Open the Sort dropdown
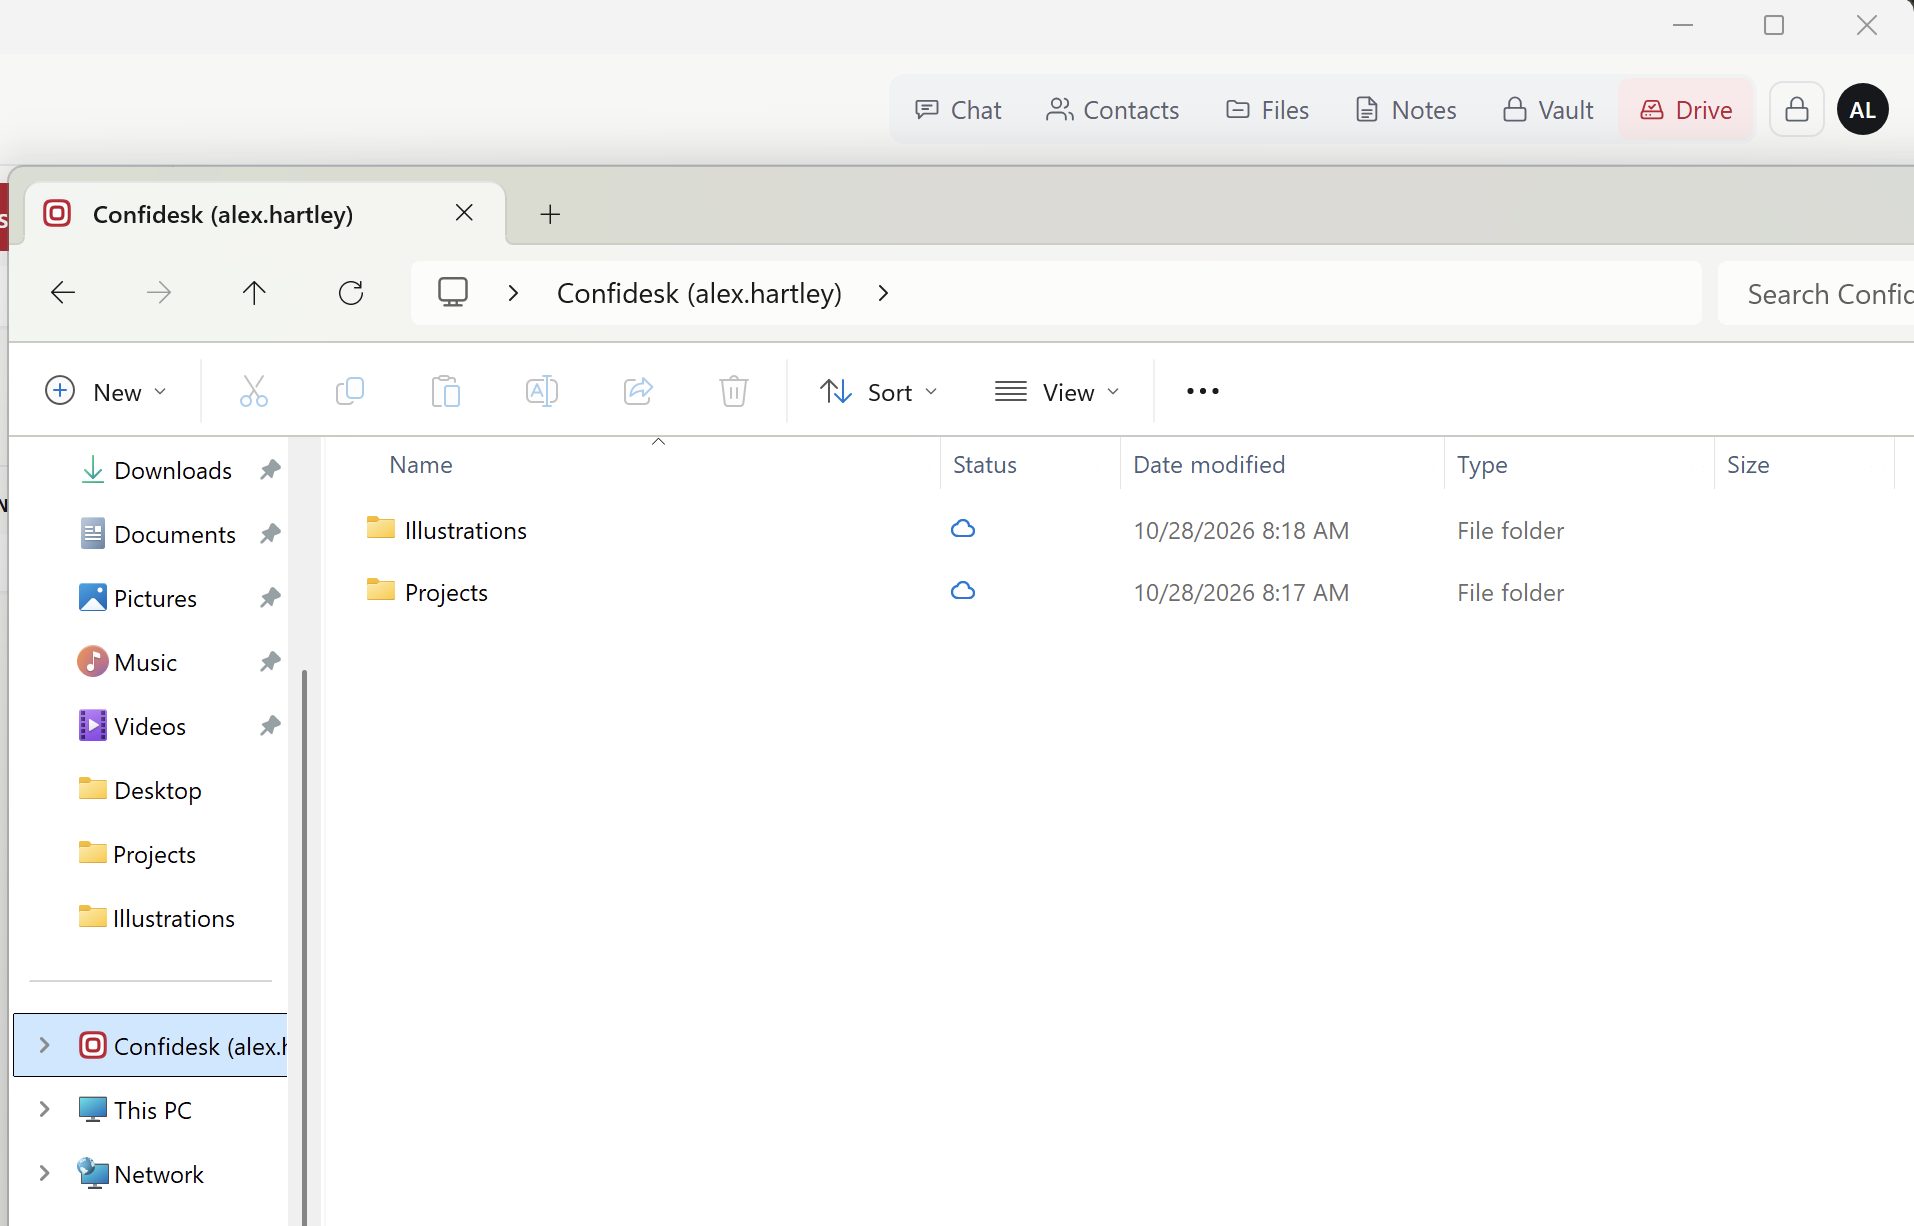Viewport: 1914px width, 1226px height. (x=878, y=392)
